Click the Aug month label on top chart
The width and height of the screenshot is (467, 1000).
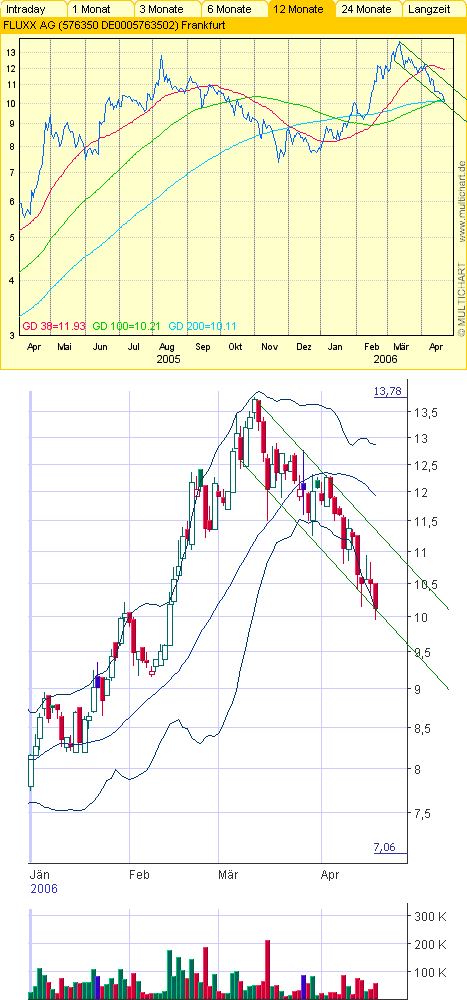pos(167,347)
